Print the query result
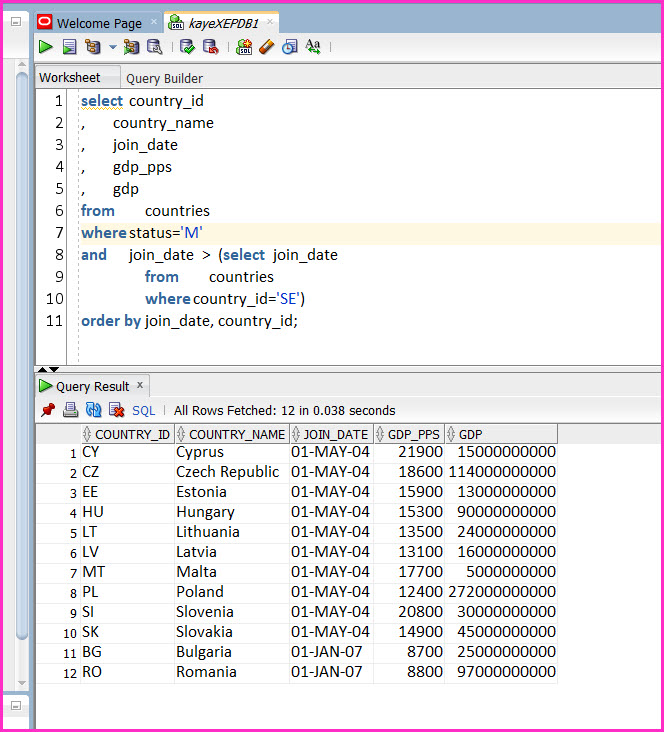This screenshot has width=664, height=732. pyautogui.click(x=71, y=410)
